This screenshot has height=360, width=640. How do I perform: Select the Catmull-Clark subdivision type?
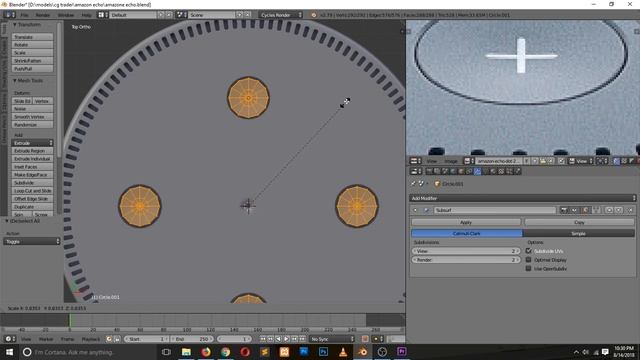(x=467, y=233)
